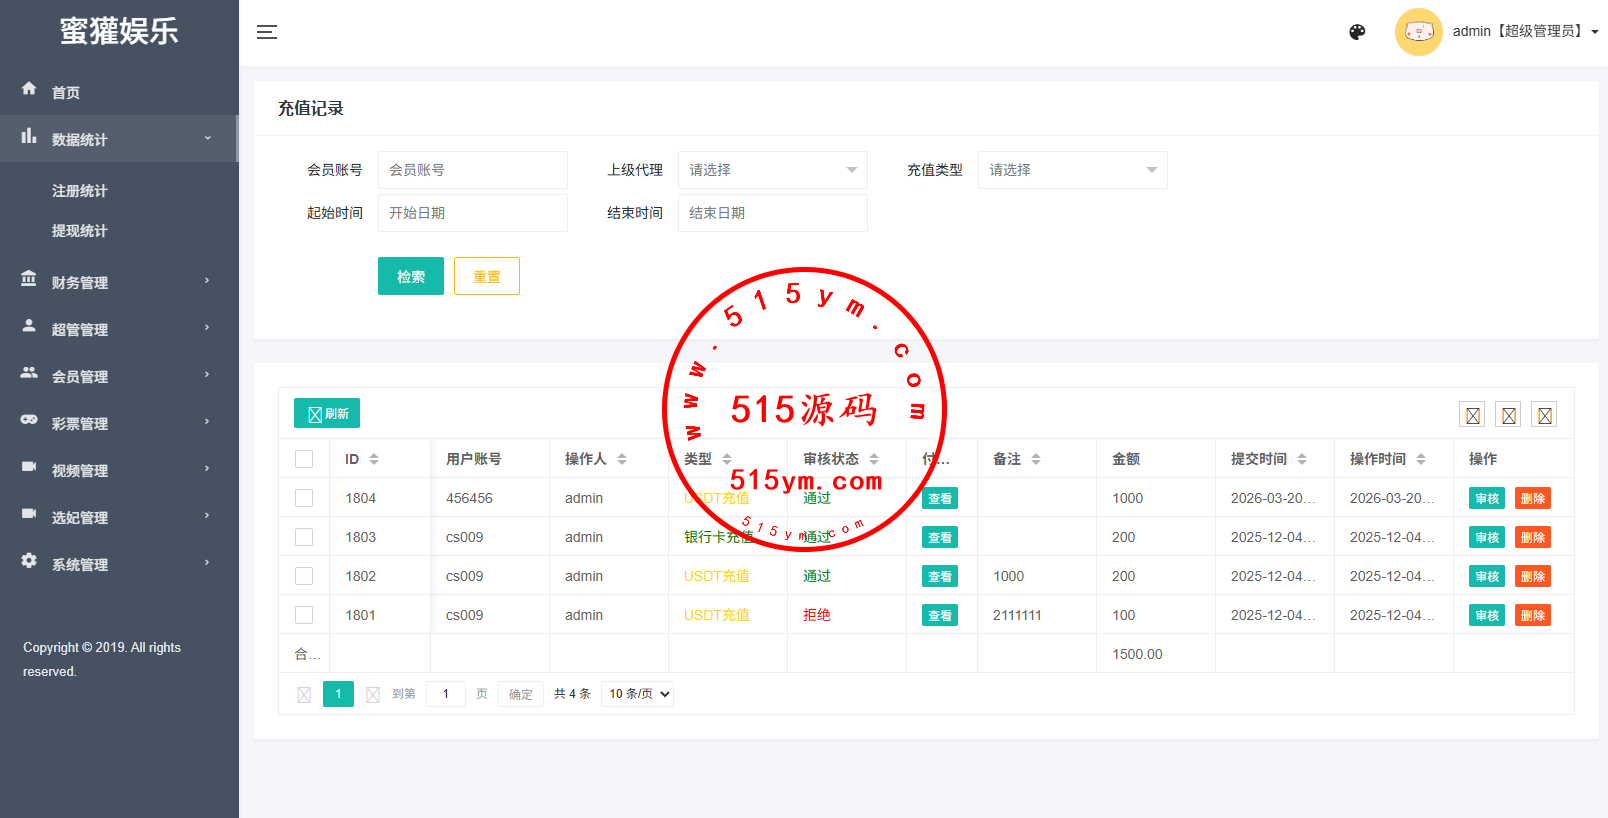Open the theme color palette icon

pyautogui.click(x=1357, y=32)
